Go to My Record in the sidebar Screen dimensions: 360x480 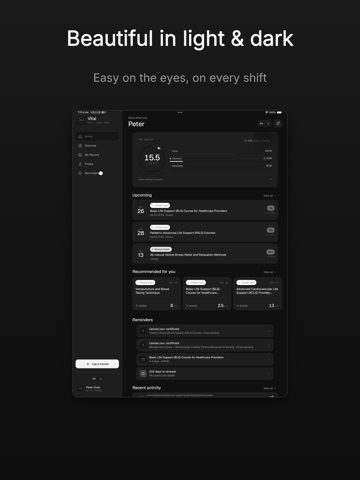[x=97, y=155]
